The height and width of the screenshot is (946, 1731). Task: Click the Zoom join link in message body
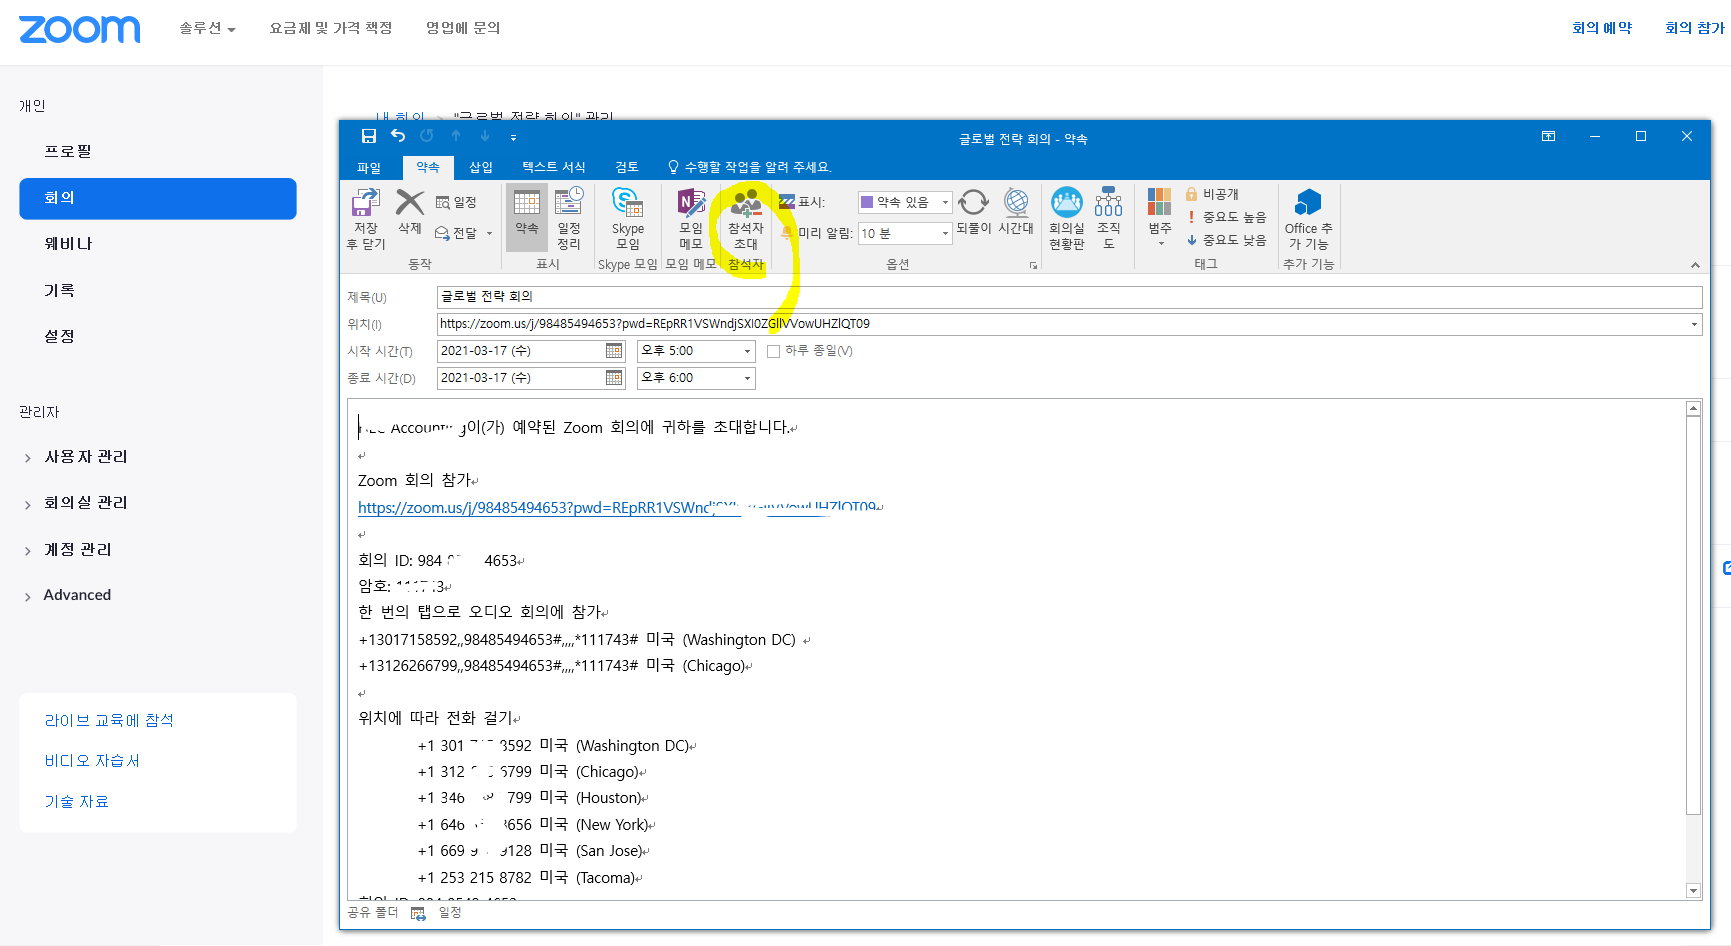click(x=617, y=508)
